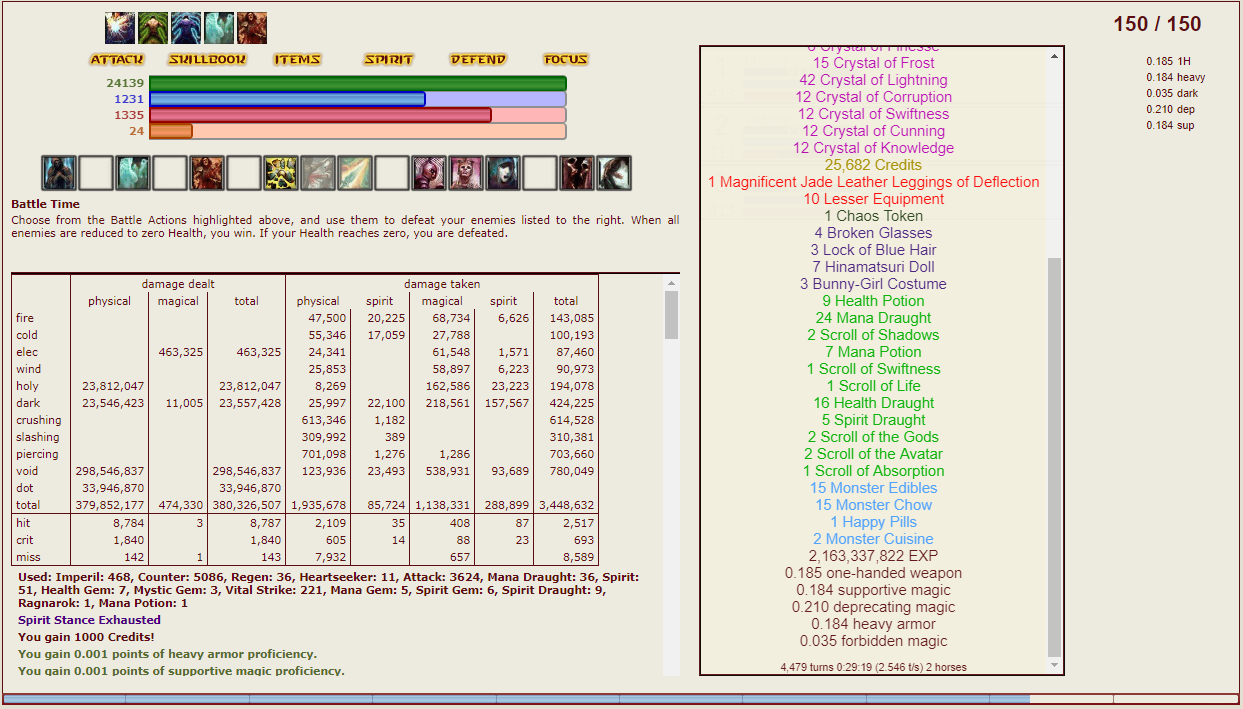Screen dimensions: 1243x709
Task: Select '7 Hinamatsuri Doll' line
Action: click(x=873, y=267)
